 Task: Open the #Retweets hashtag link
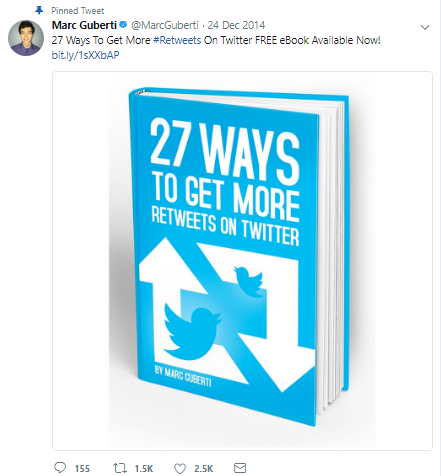click(177, 40)
